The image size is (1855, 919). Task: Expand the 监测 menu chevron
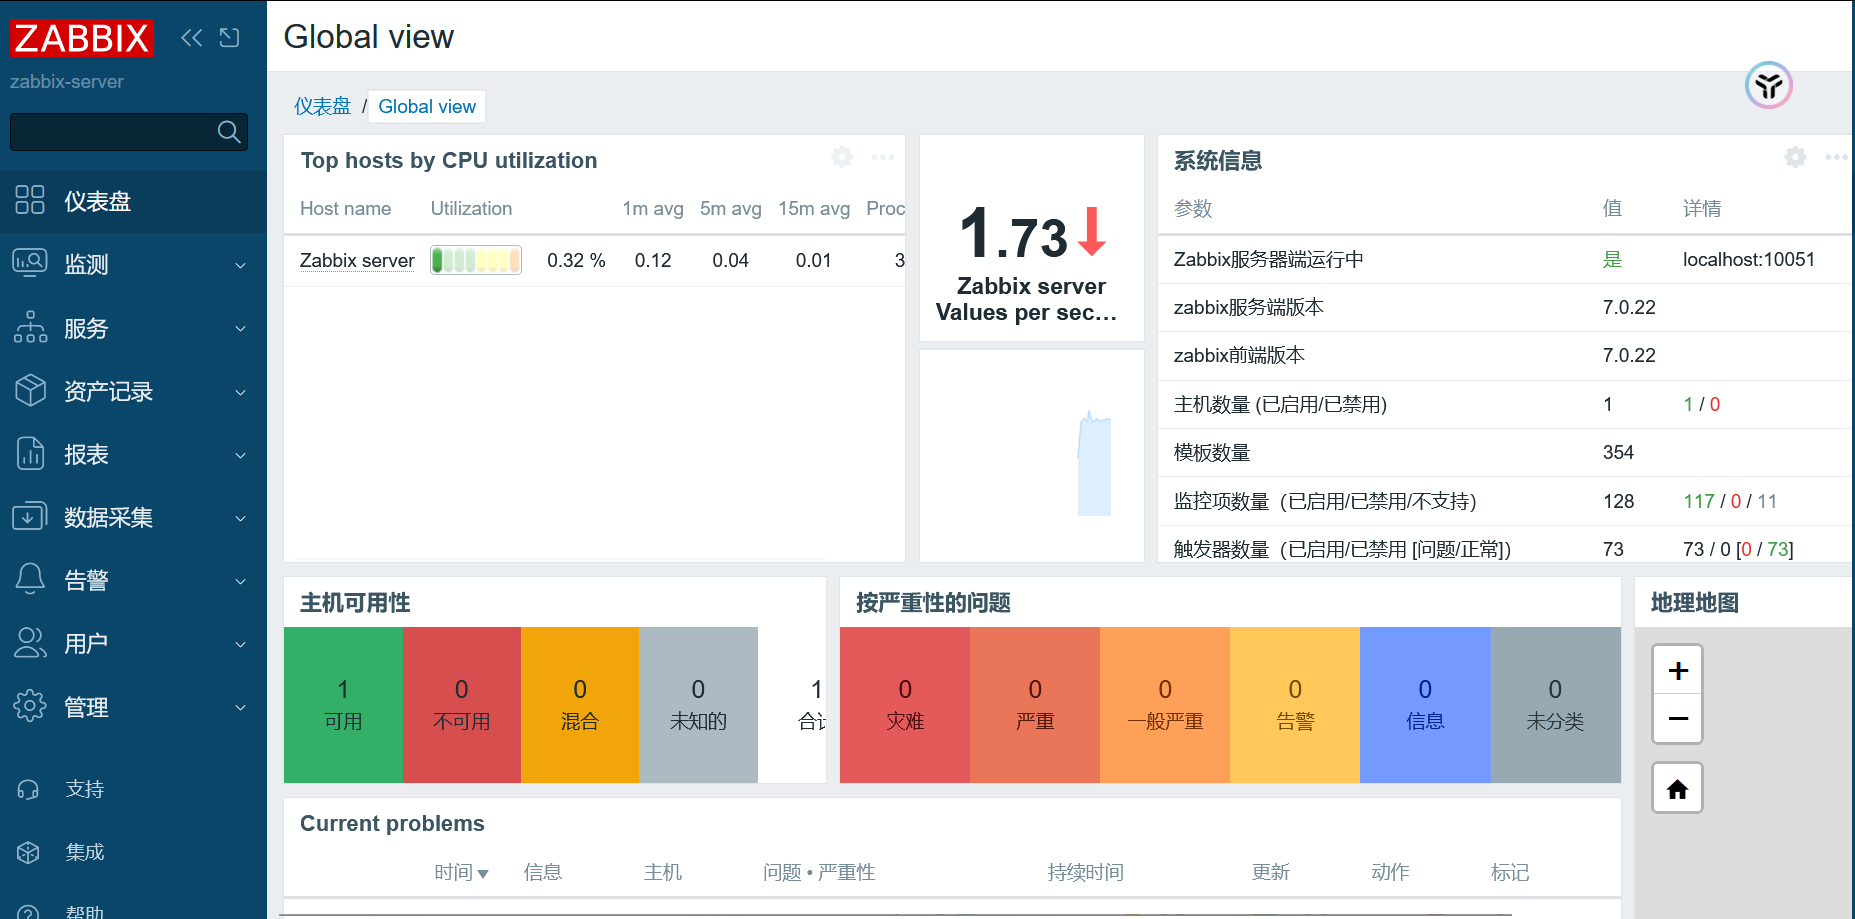pos(240,265)
